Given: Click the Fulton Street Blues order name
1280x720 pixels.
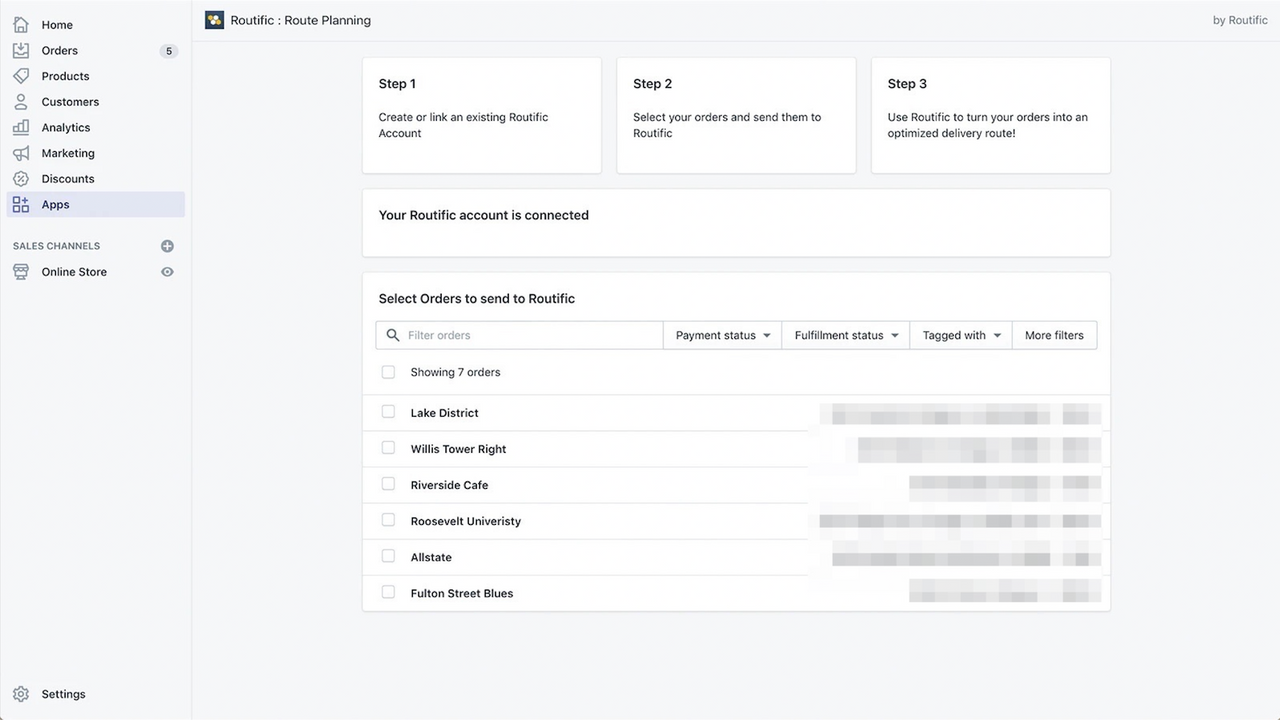Looking at the screenshot, I should (461, 593).
